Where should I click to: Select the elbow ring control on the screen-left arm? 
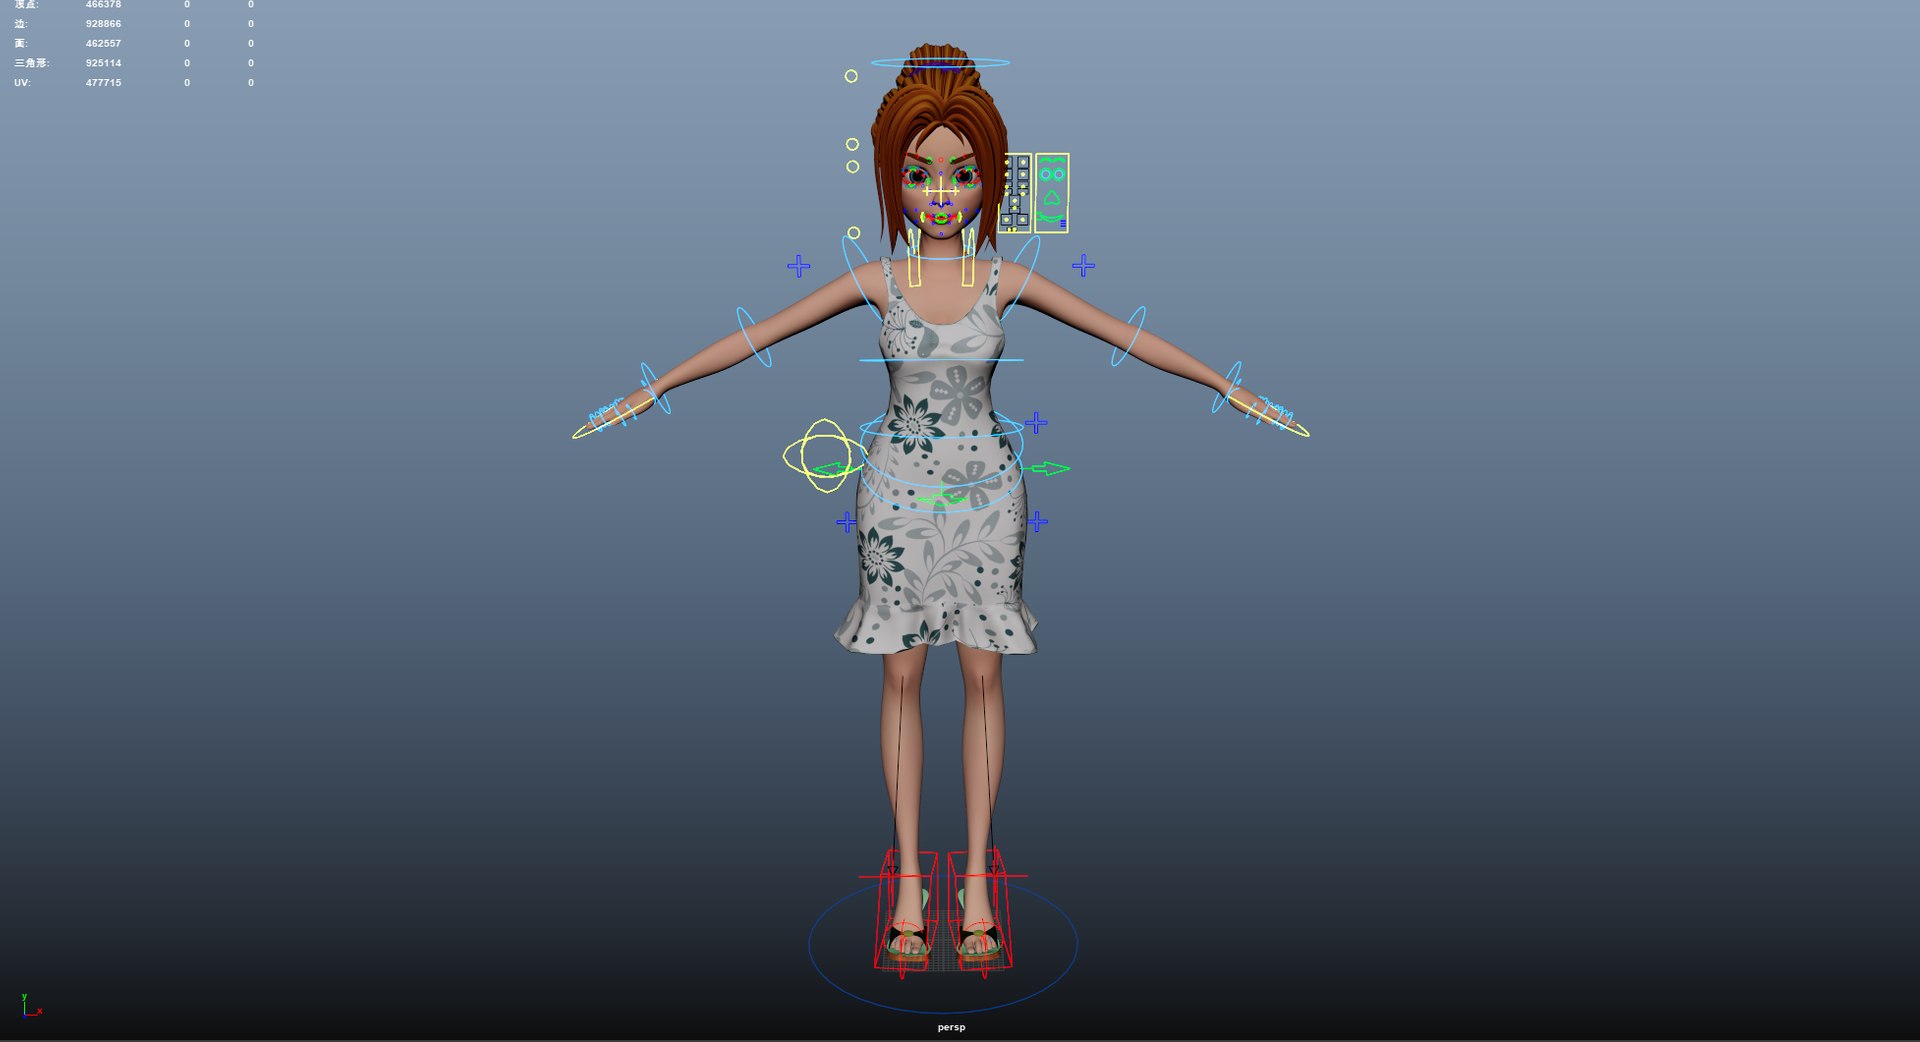[754, 337]
